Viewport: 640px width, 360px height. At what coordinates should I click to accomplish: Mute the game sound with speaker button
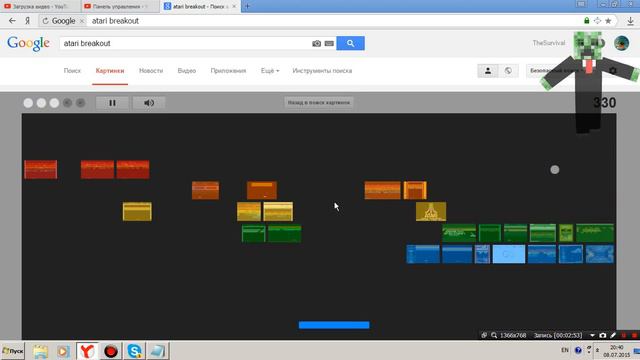(x=149, y=103)
